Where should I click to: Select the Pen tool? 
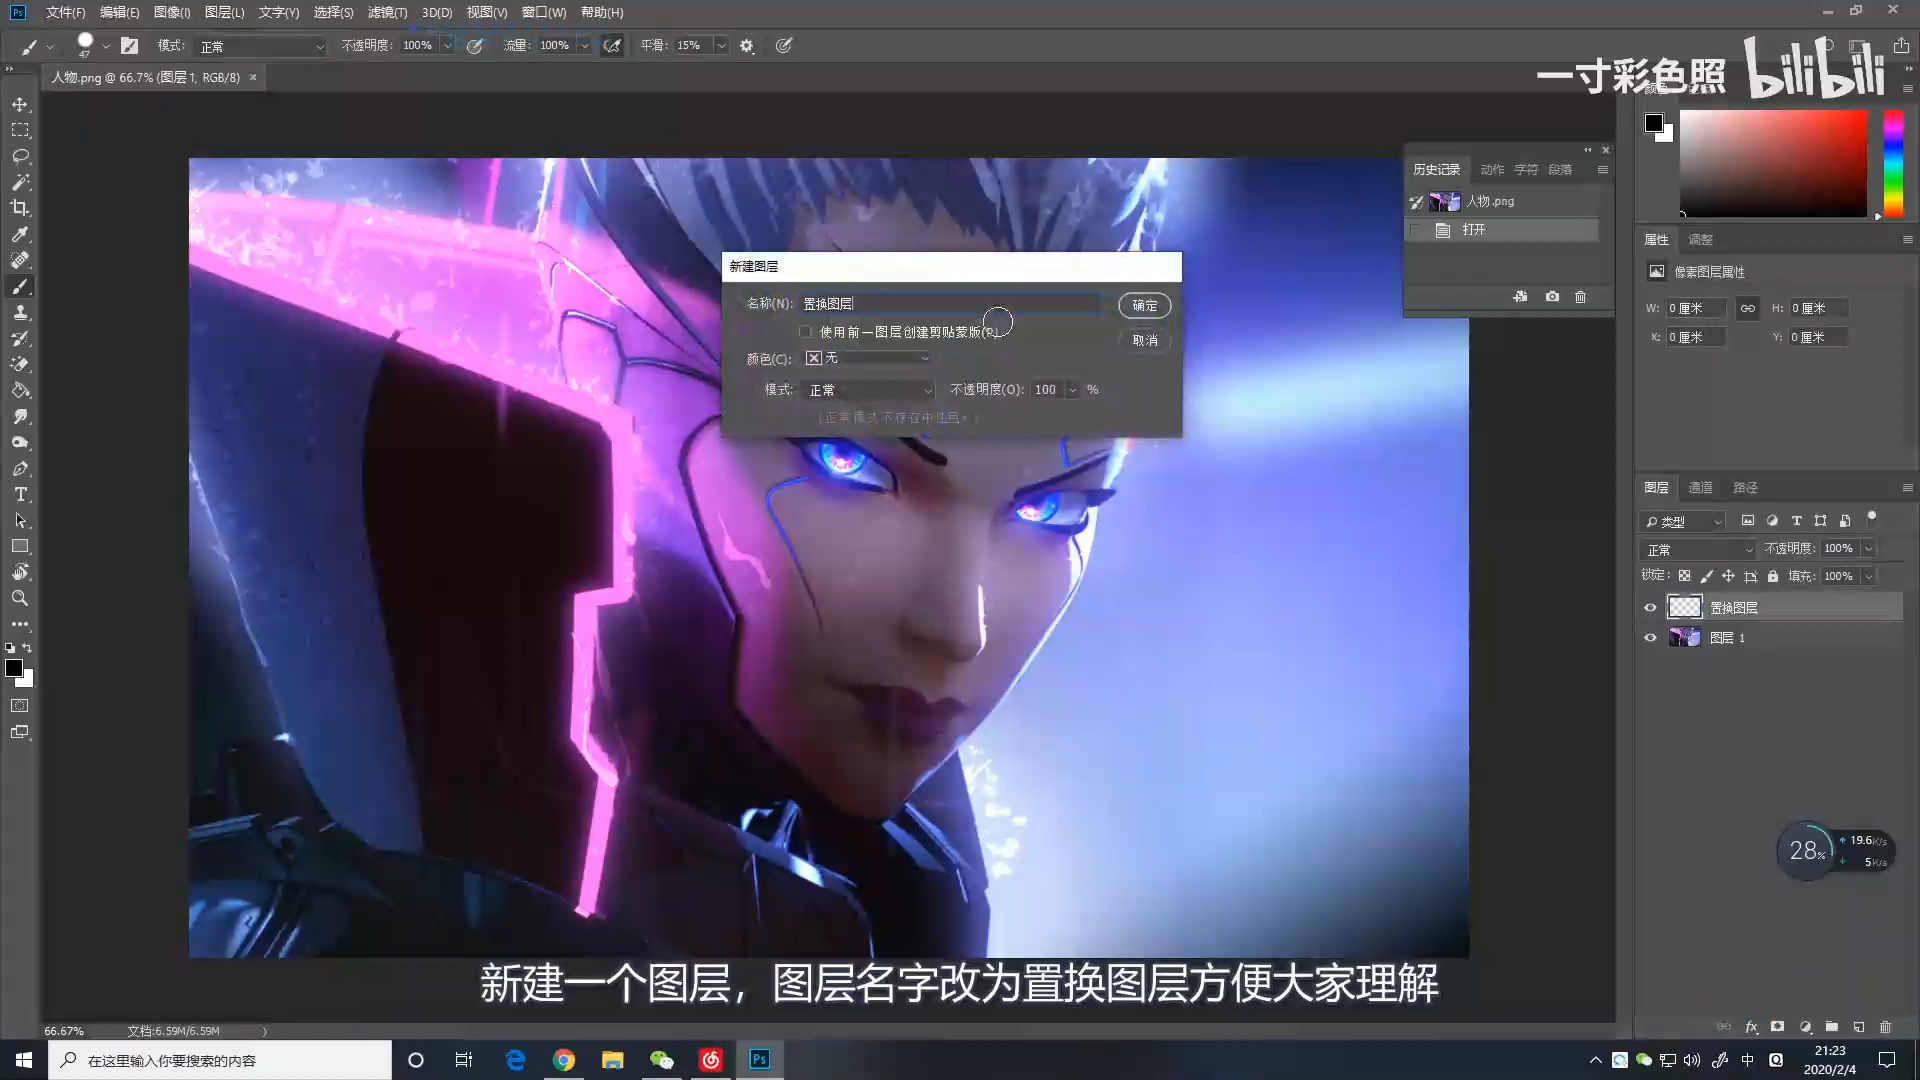[x=20, y=468]
